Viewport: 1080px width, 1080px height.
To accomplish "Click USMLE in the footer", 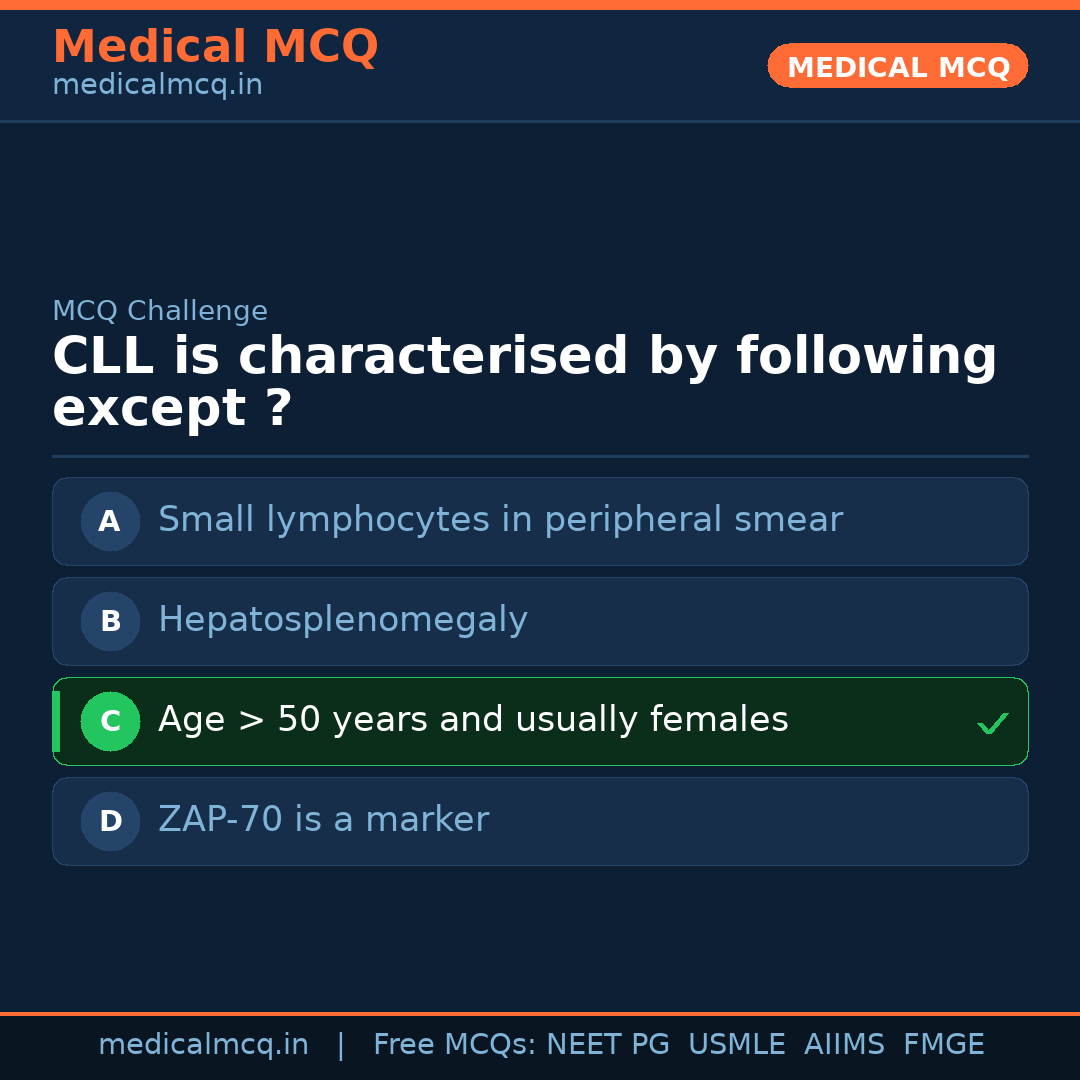I will [x=736, y=1045].
